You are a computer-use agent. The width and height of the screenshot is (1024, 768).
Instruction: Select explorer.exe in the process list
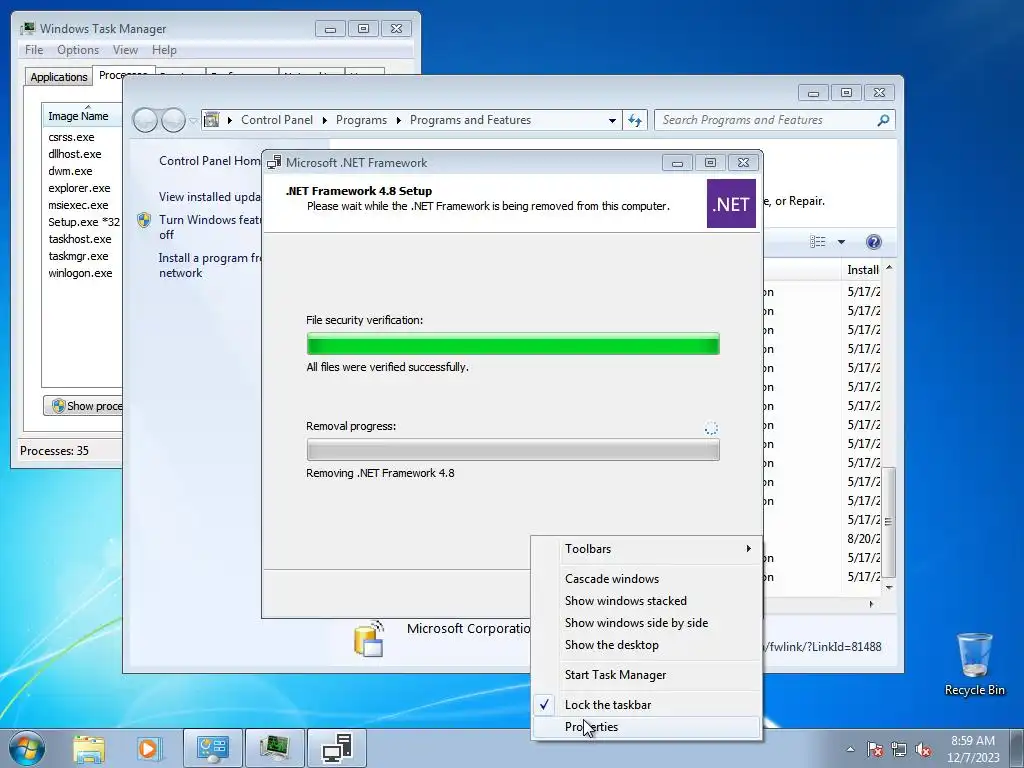point(79,188)
